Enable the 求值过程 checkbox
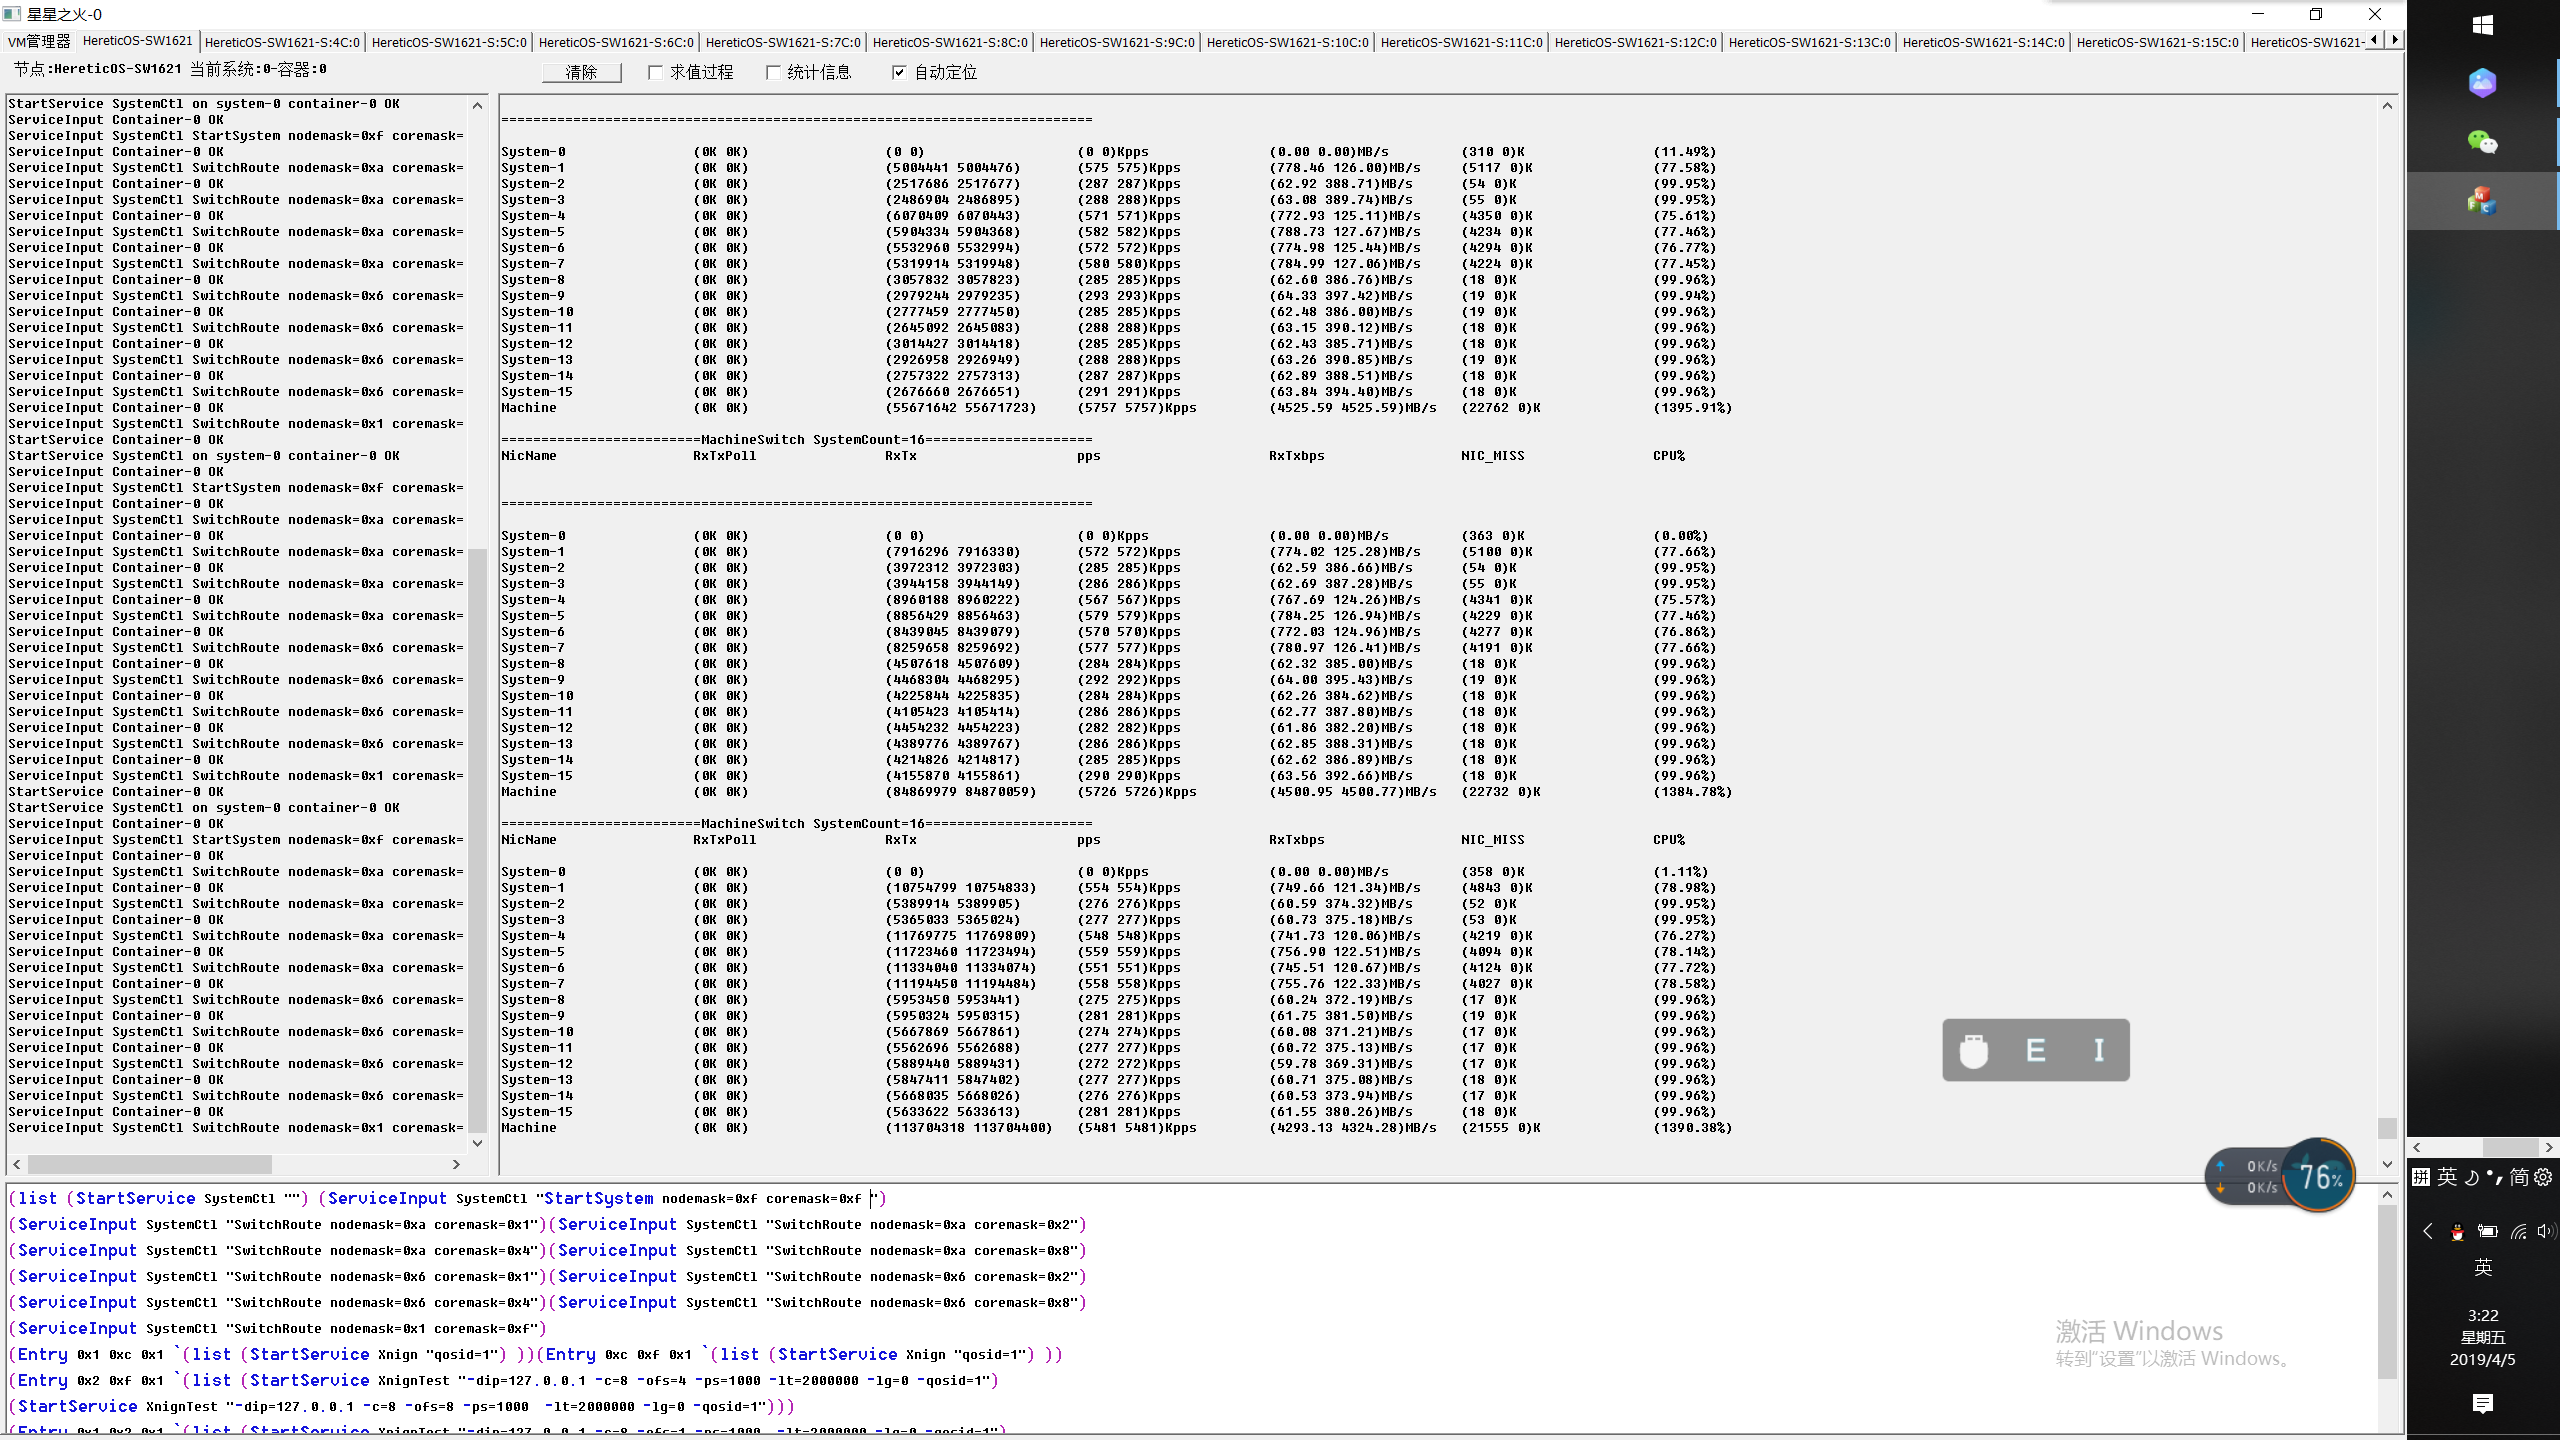The width and height of the screenshot is (2560, 1440). click(656, 72)
